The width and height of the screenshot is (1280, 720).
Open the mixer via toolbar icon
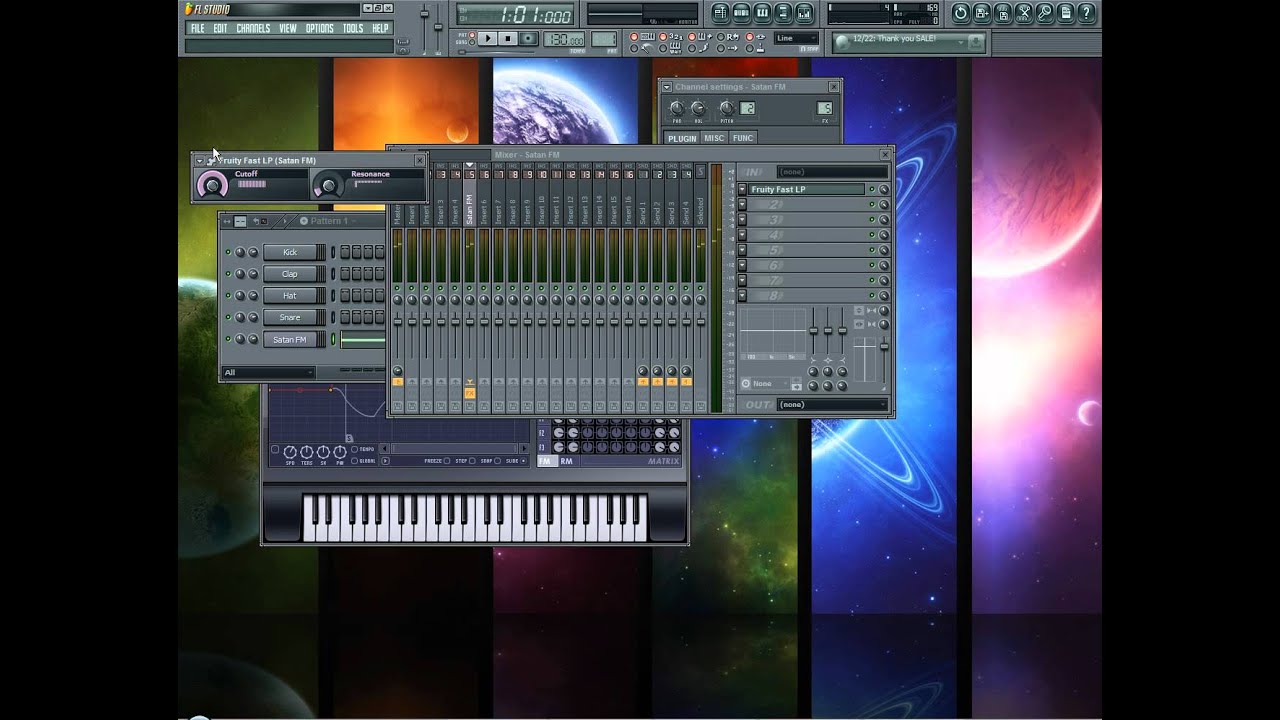click(804, 13)
